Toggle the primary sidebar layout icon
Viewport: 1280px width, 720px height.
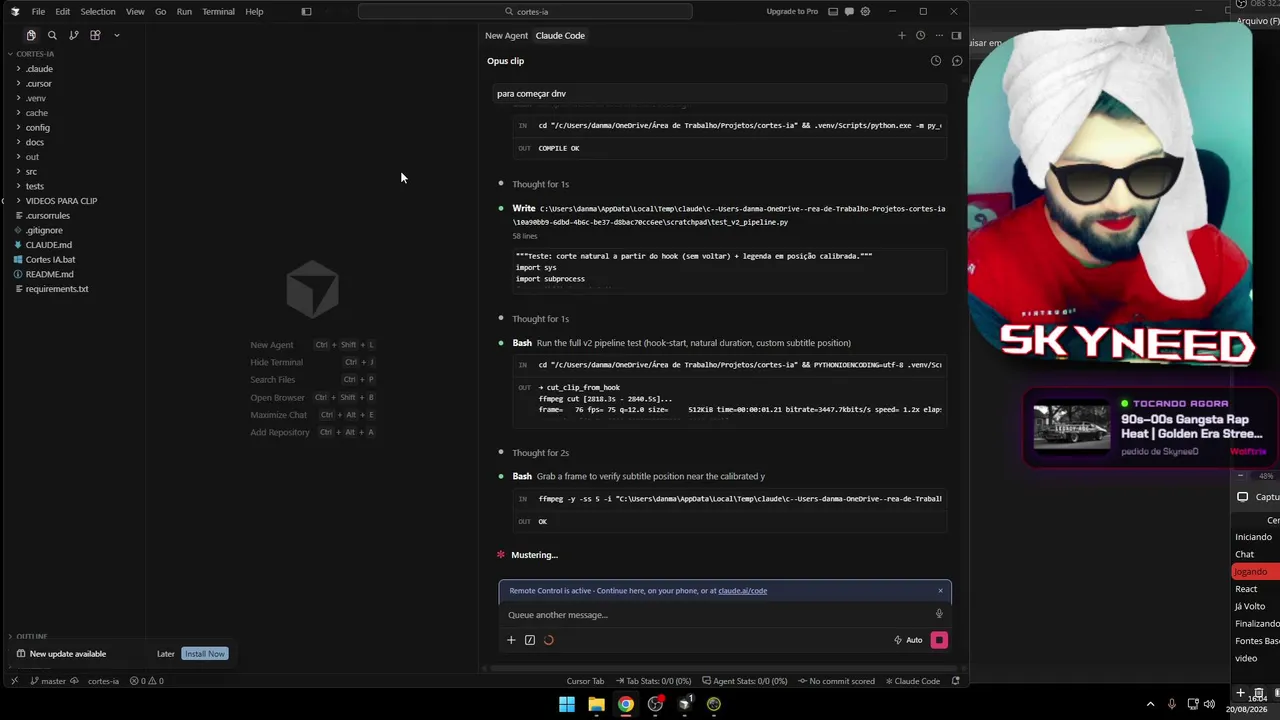point(306,12)
